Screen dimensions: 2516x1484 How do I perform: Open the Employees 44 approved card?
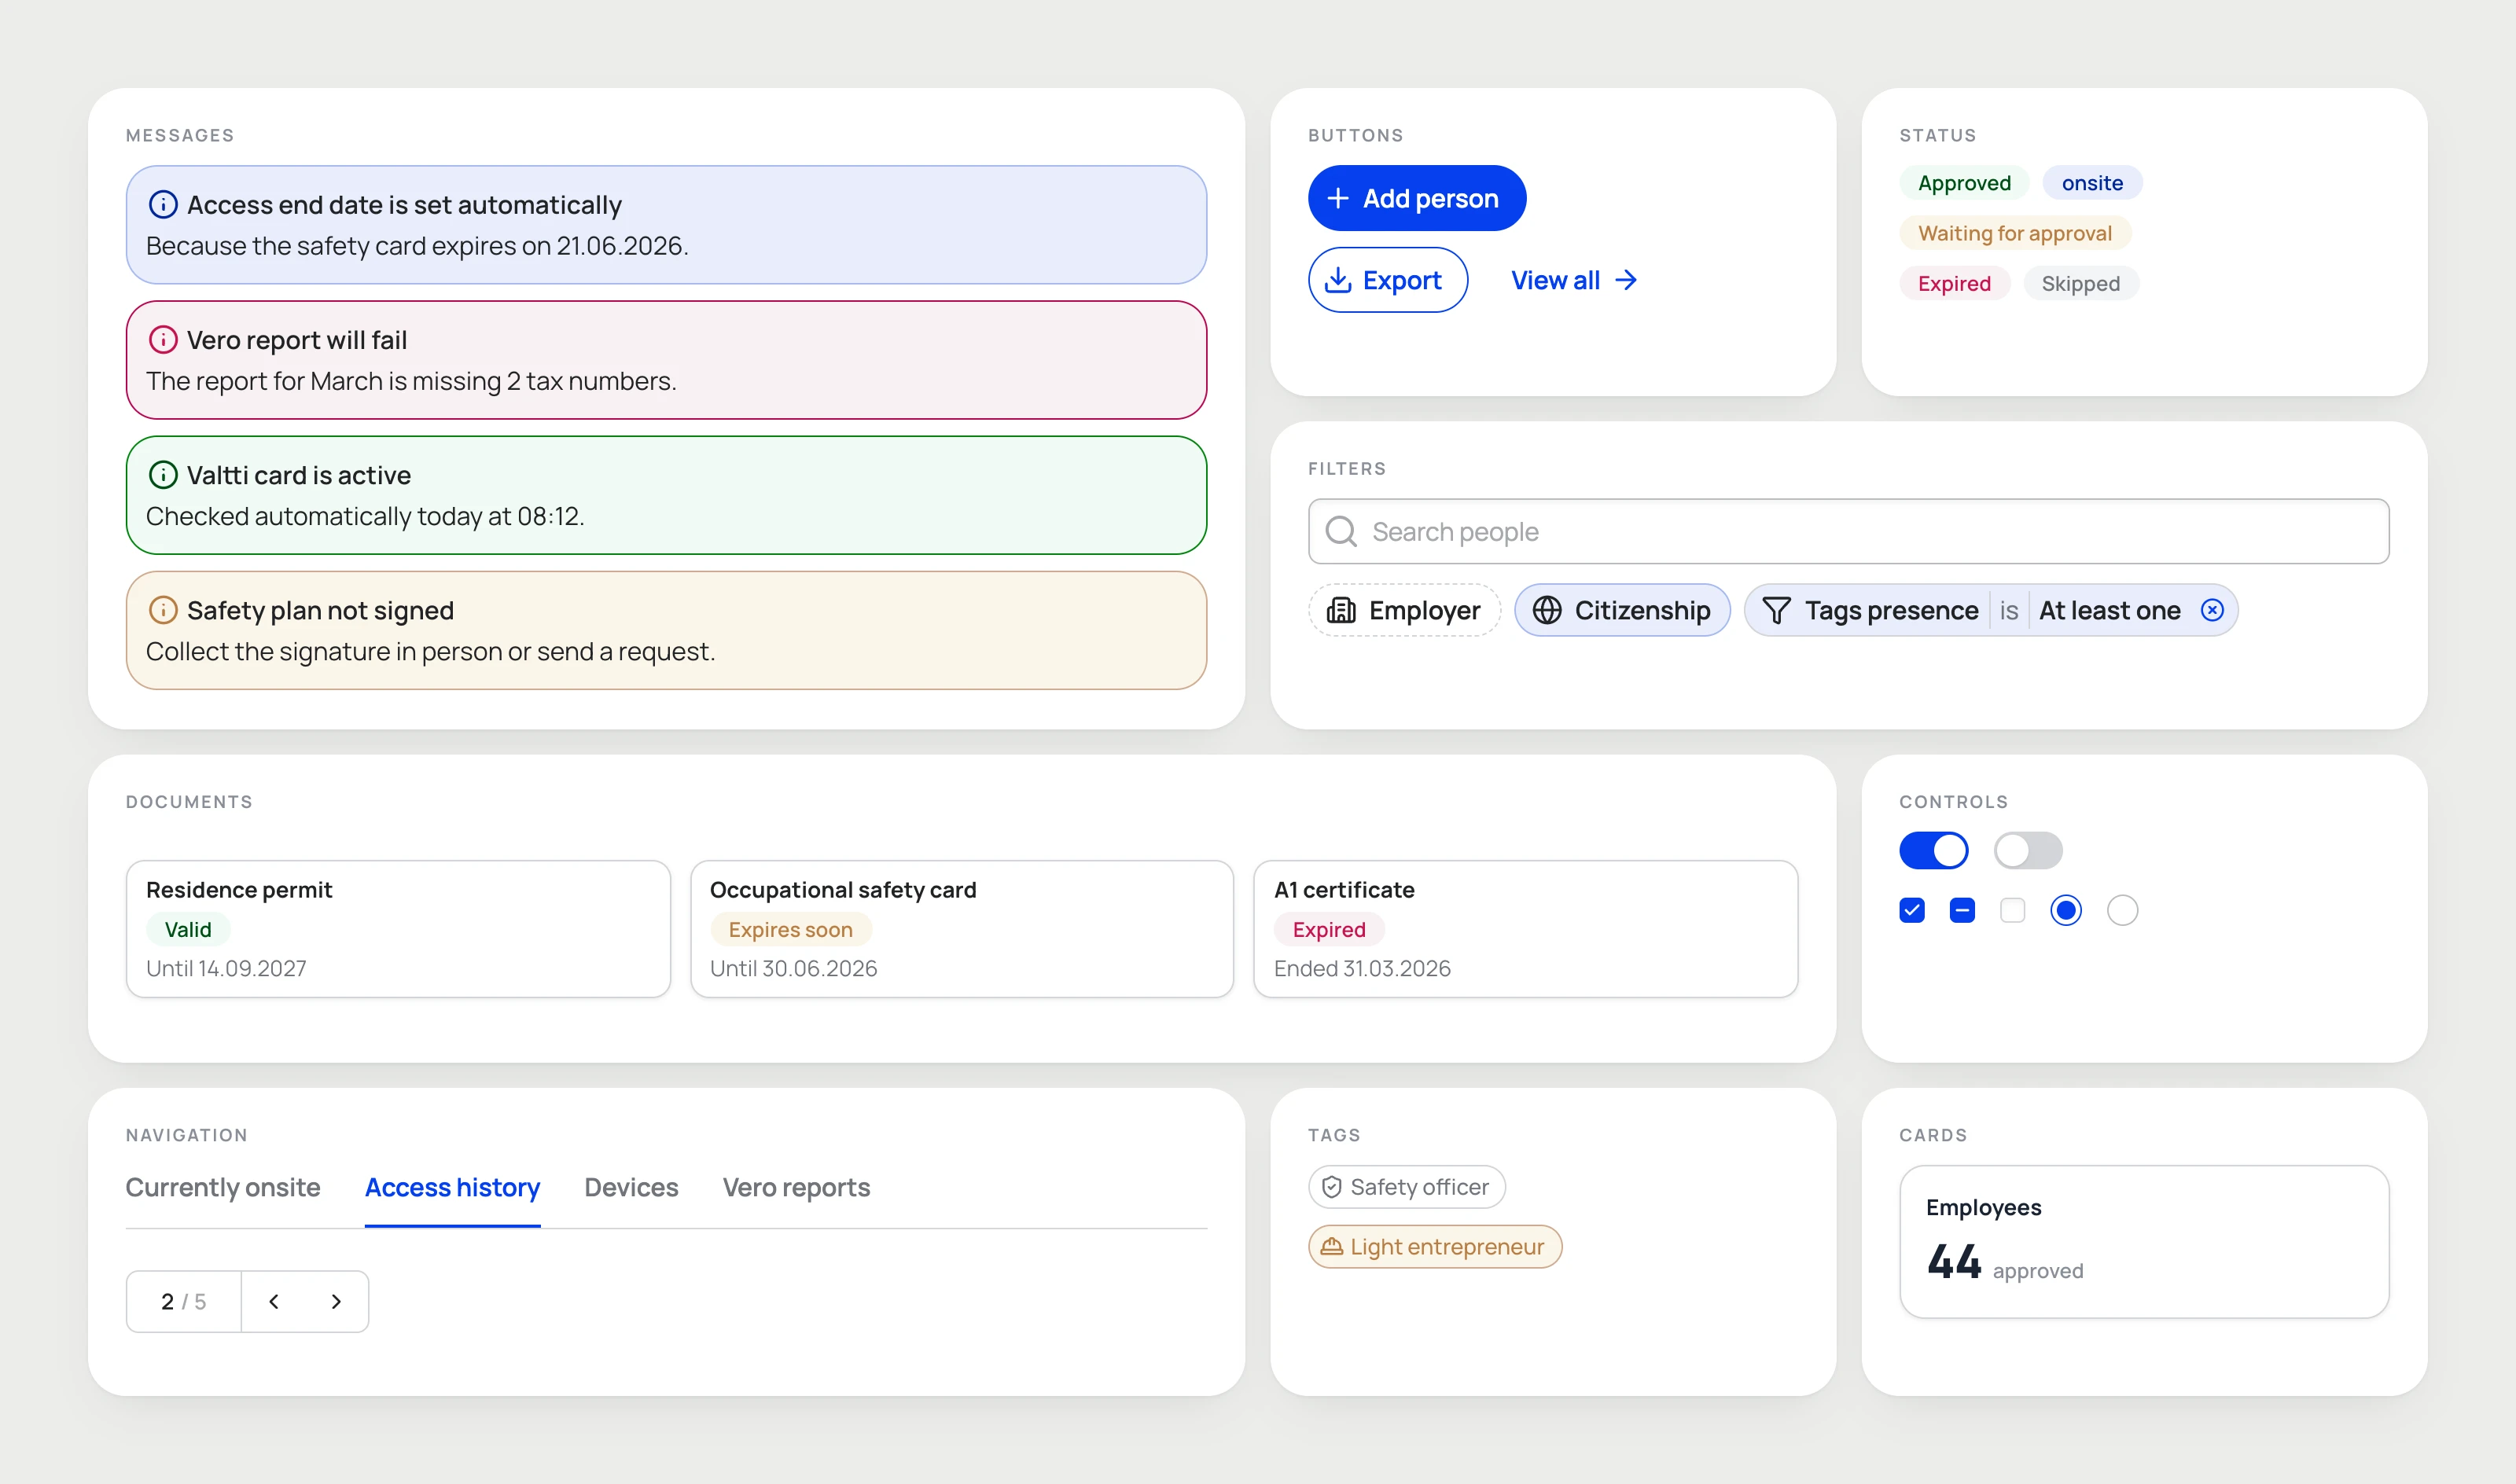[x=2144, y=1241]
